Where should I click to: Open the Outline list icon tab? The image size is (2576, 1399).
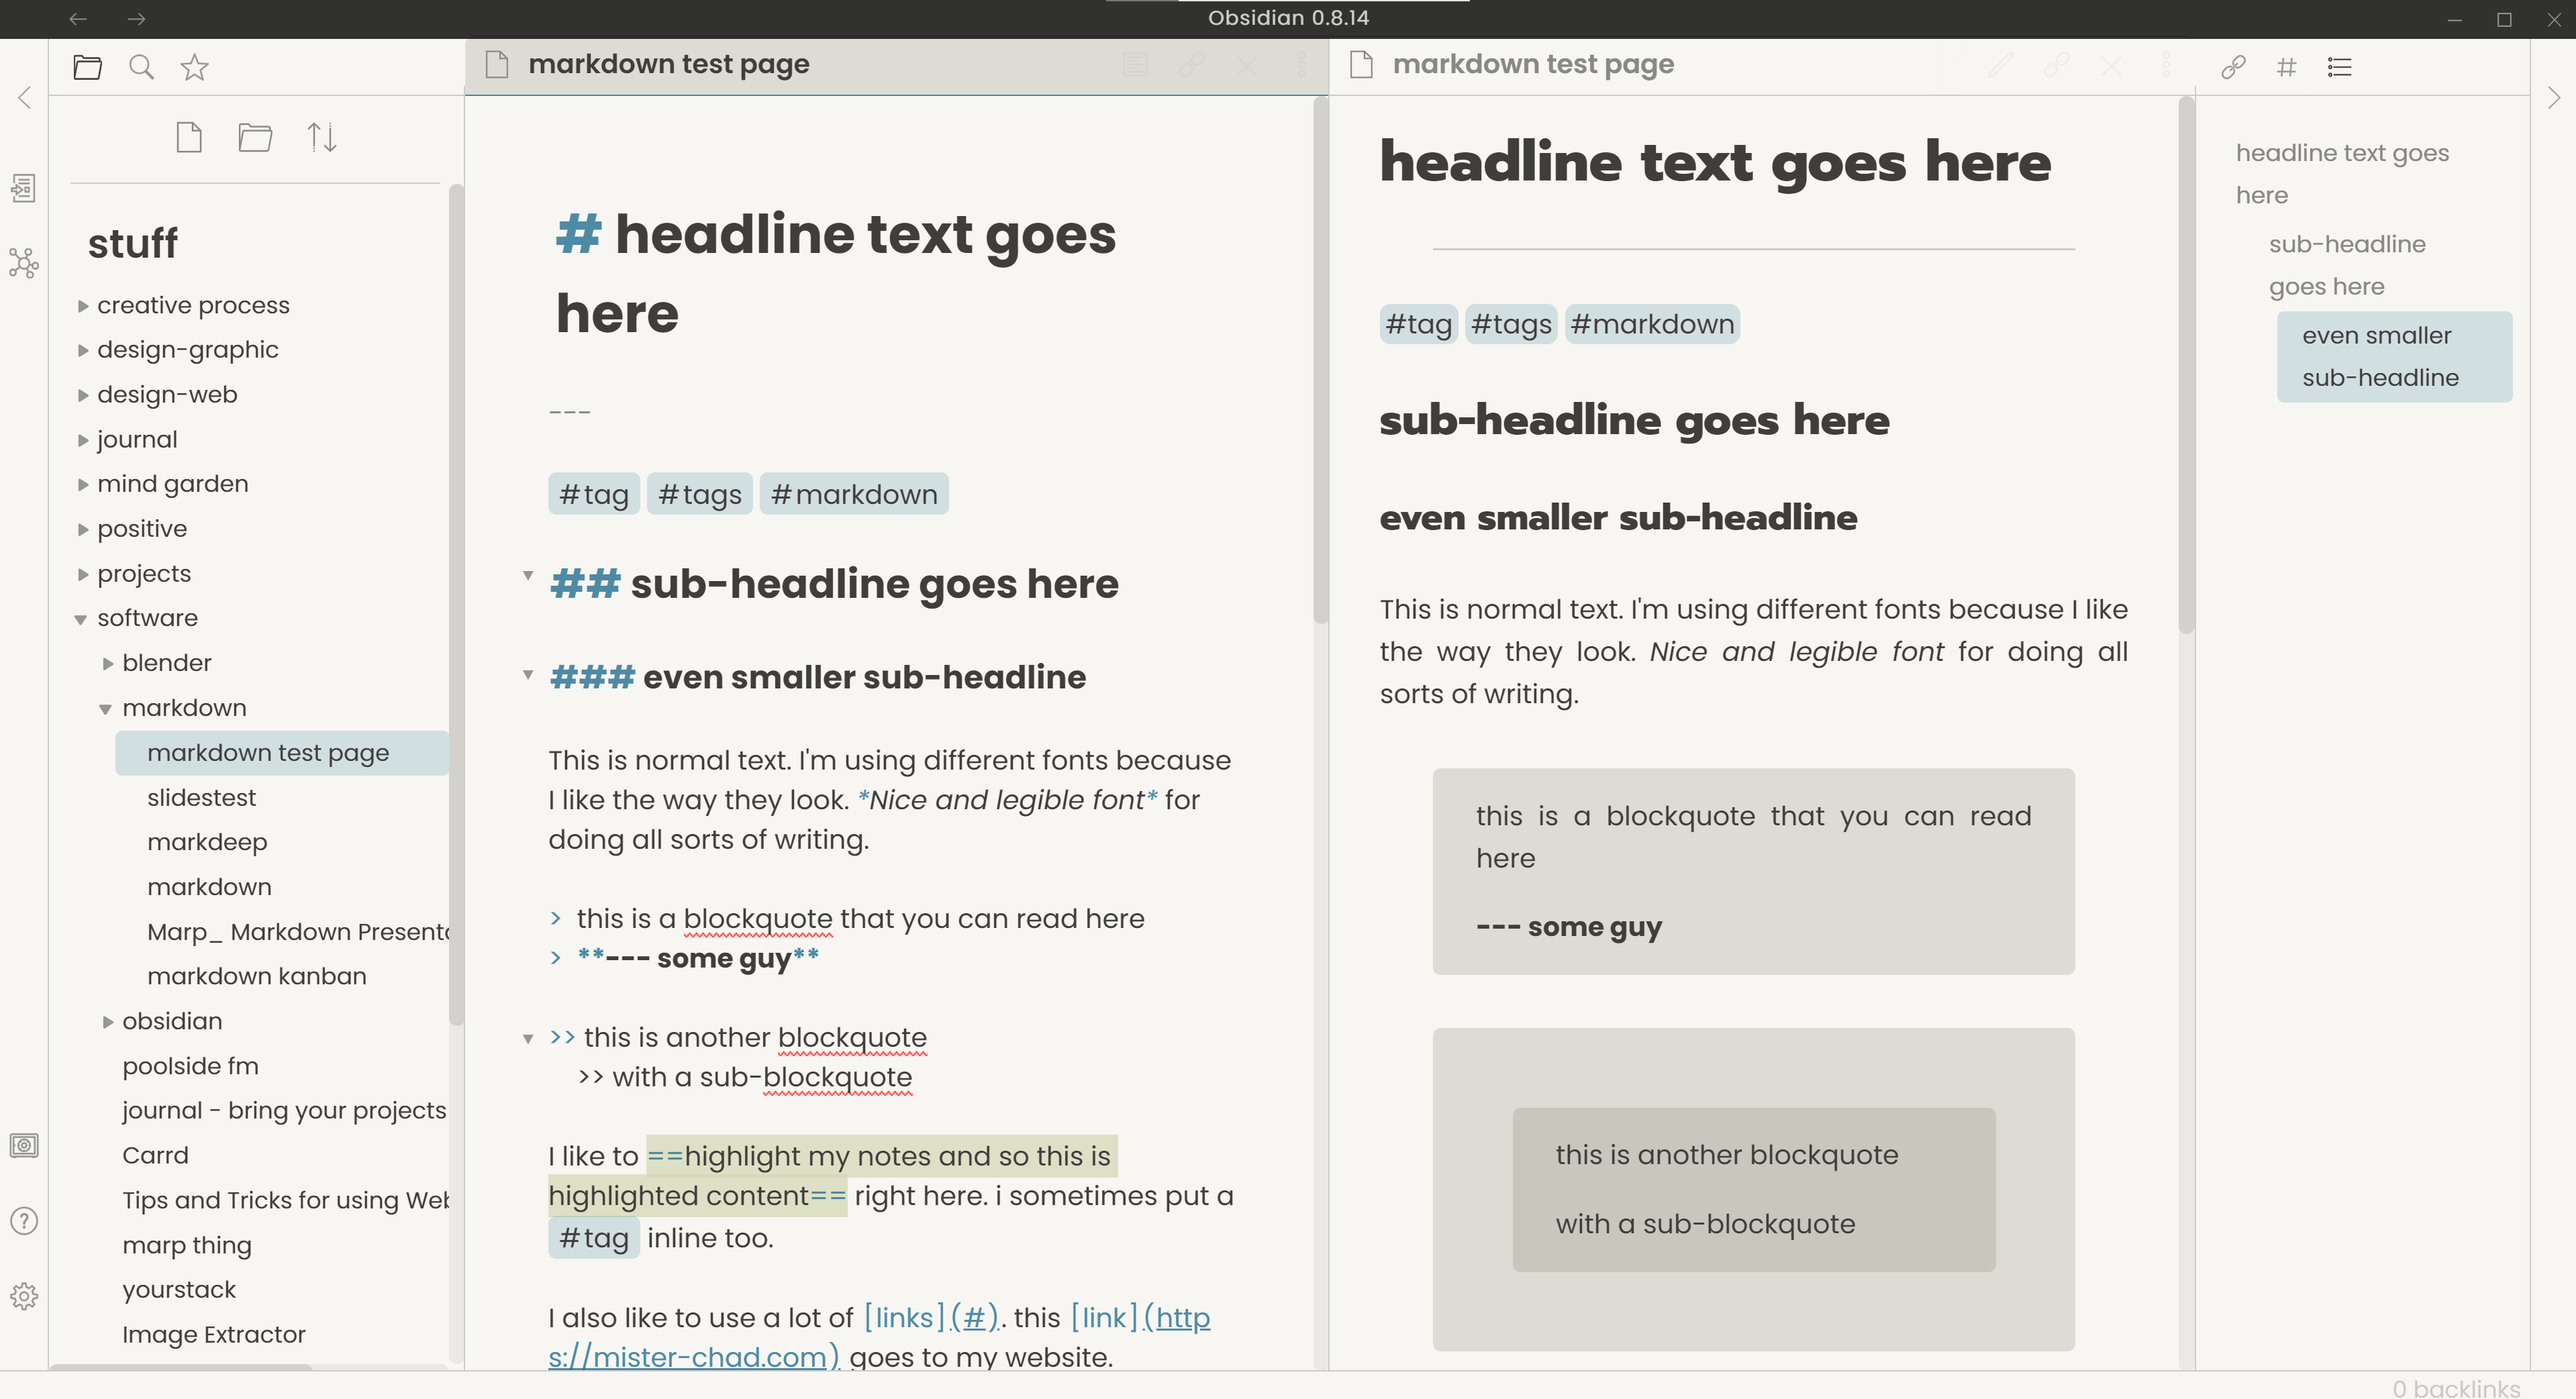pyautogui.click(x=2339, y=67)
